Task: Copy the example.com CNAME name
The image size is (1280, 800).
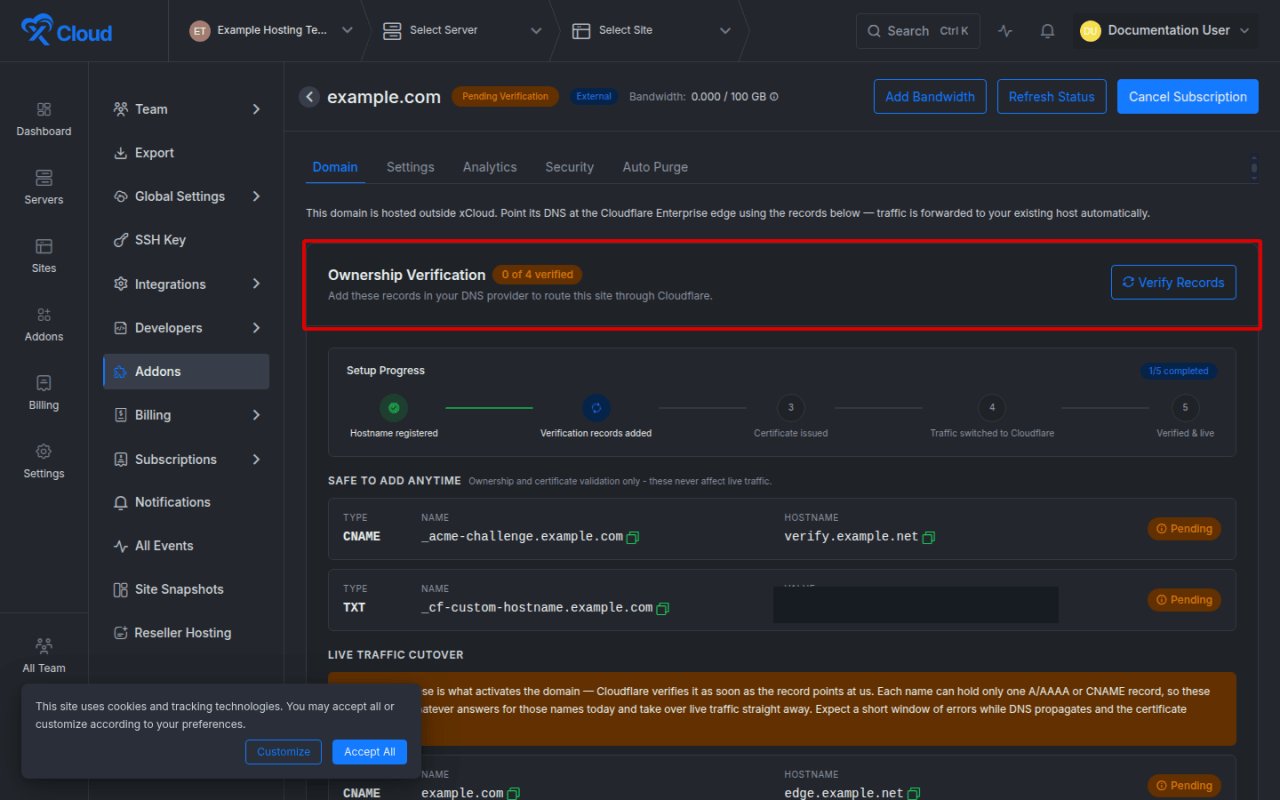Action: click(x=513, y=794)
